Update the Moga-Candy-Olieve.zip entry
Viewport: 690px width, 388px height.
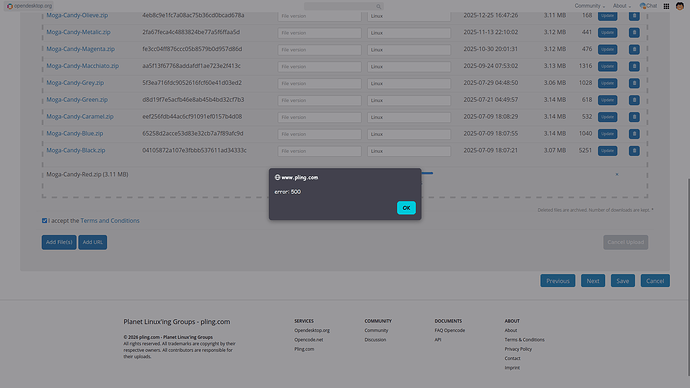point(607,16)
